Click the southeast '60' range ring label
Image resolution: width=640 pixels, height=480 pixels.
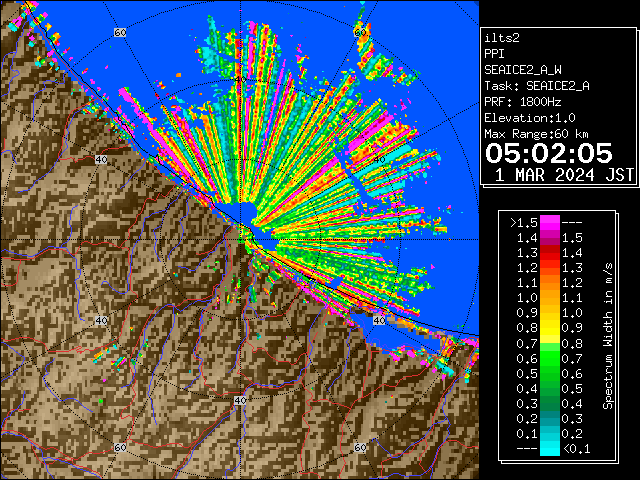click(360, 447)
